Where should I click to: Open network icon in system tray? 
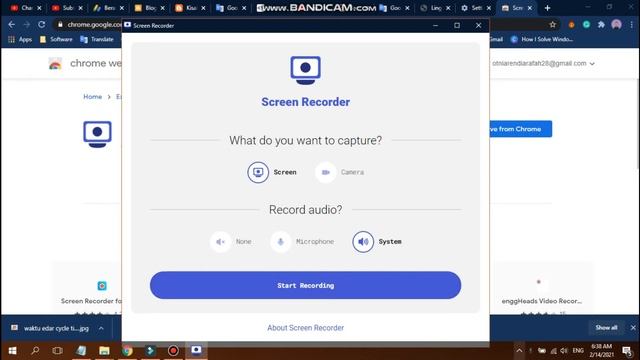pos(553,351)
